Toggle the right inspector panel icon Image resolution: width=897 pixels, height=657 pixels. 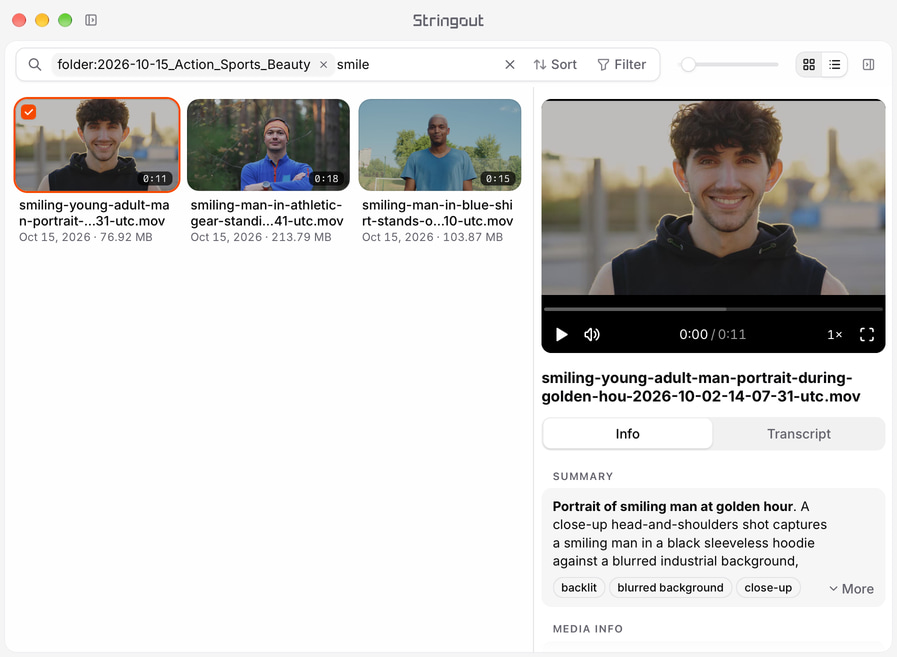868,65
